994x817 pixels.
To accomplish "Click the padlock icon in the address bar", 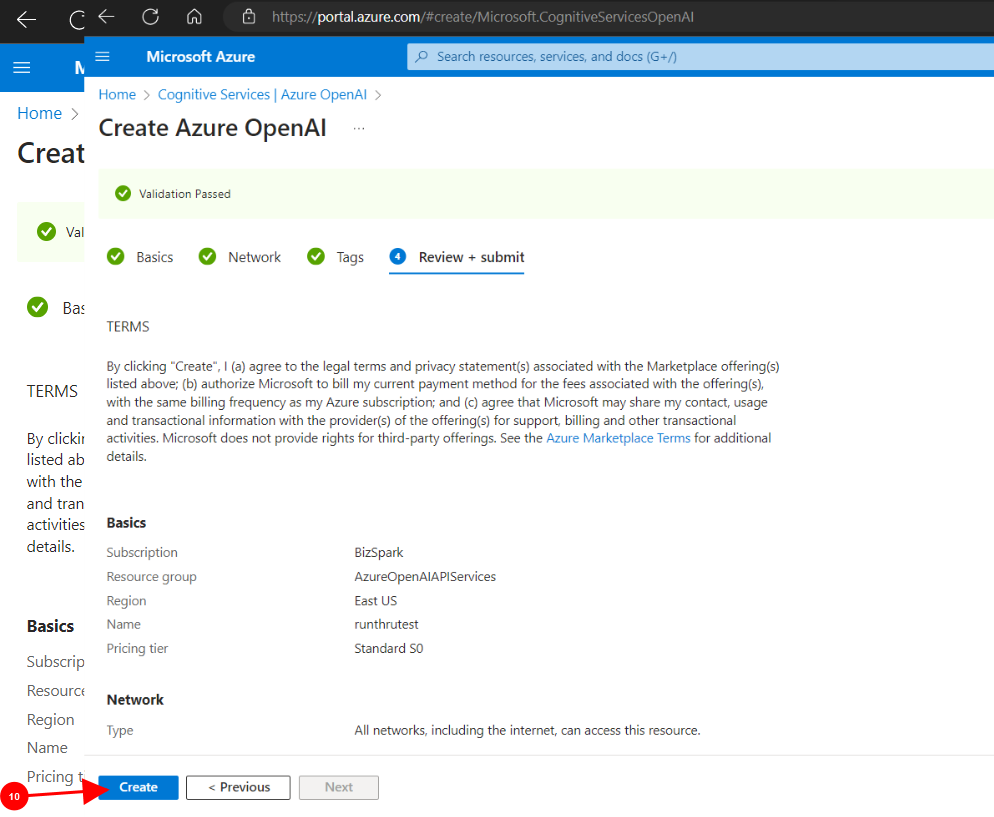I will [250, 17].
